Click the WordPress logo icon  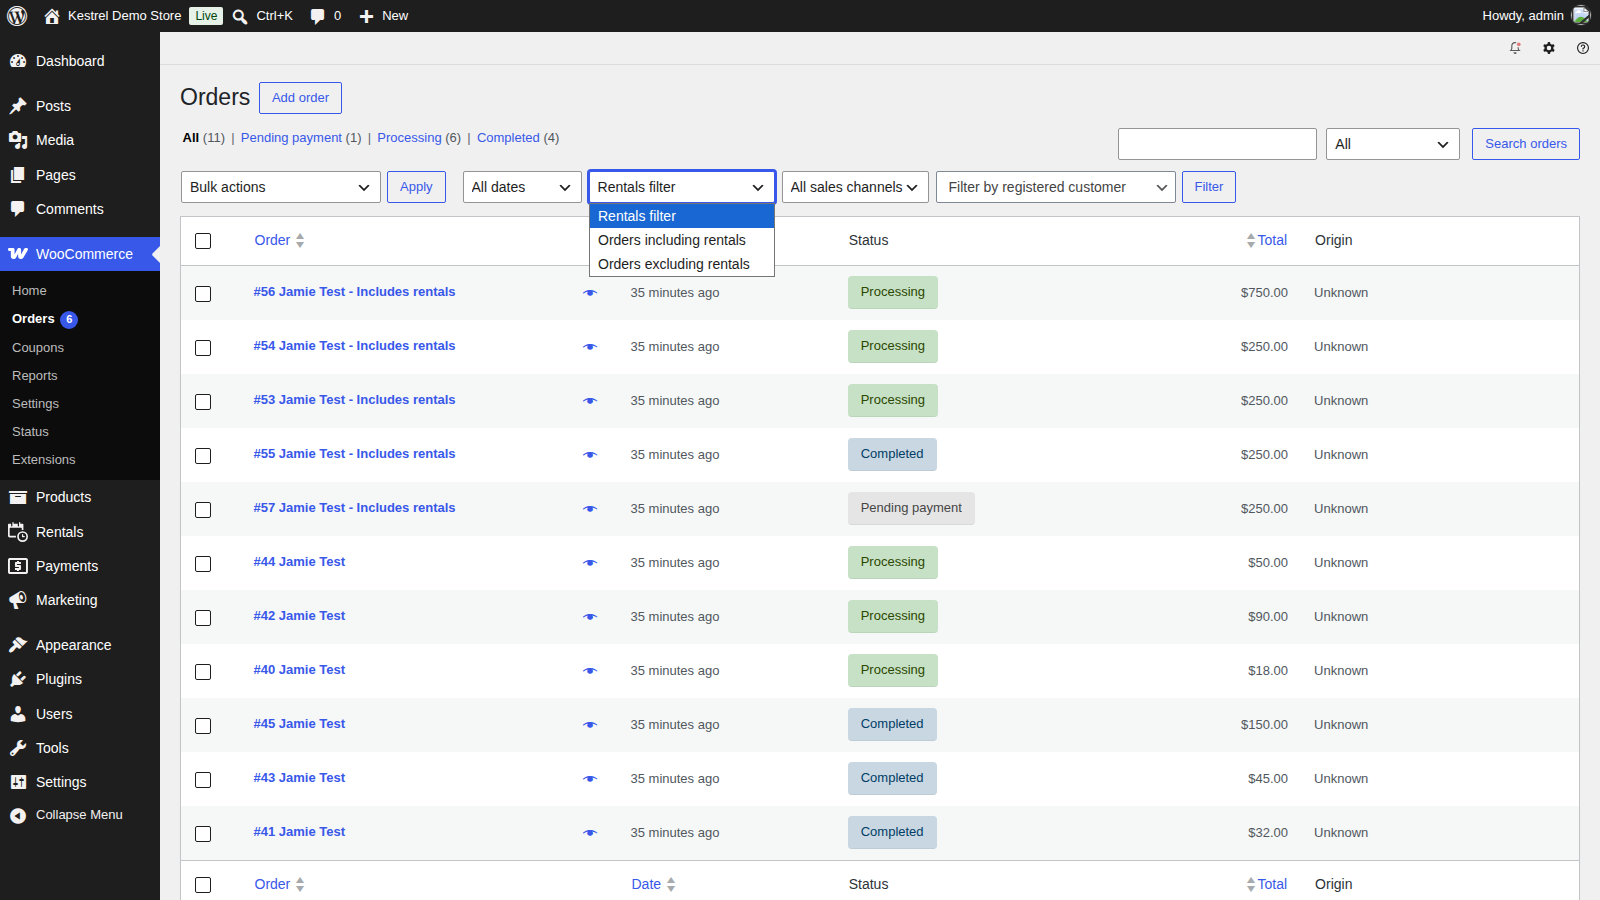point(17,16)
